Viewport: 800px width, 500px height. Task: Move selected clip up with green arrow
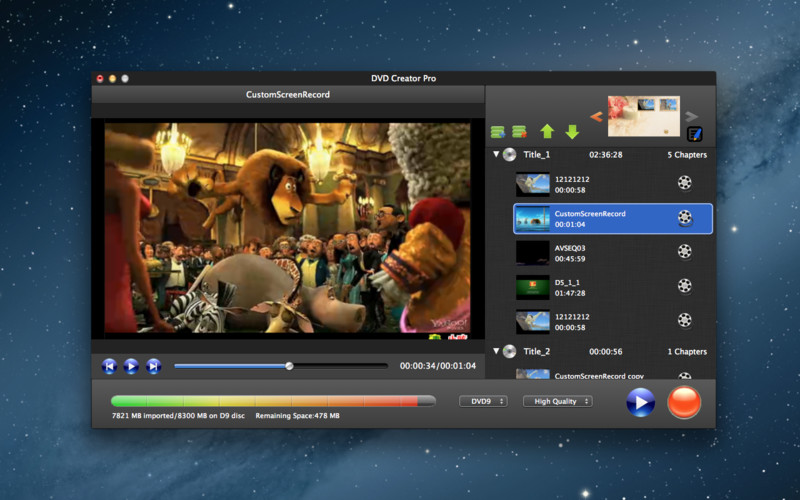(x=547, y=132)
